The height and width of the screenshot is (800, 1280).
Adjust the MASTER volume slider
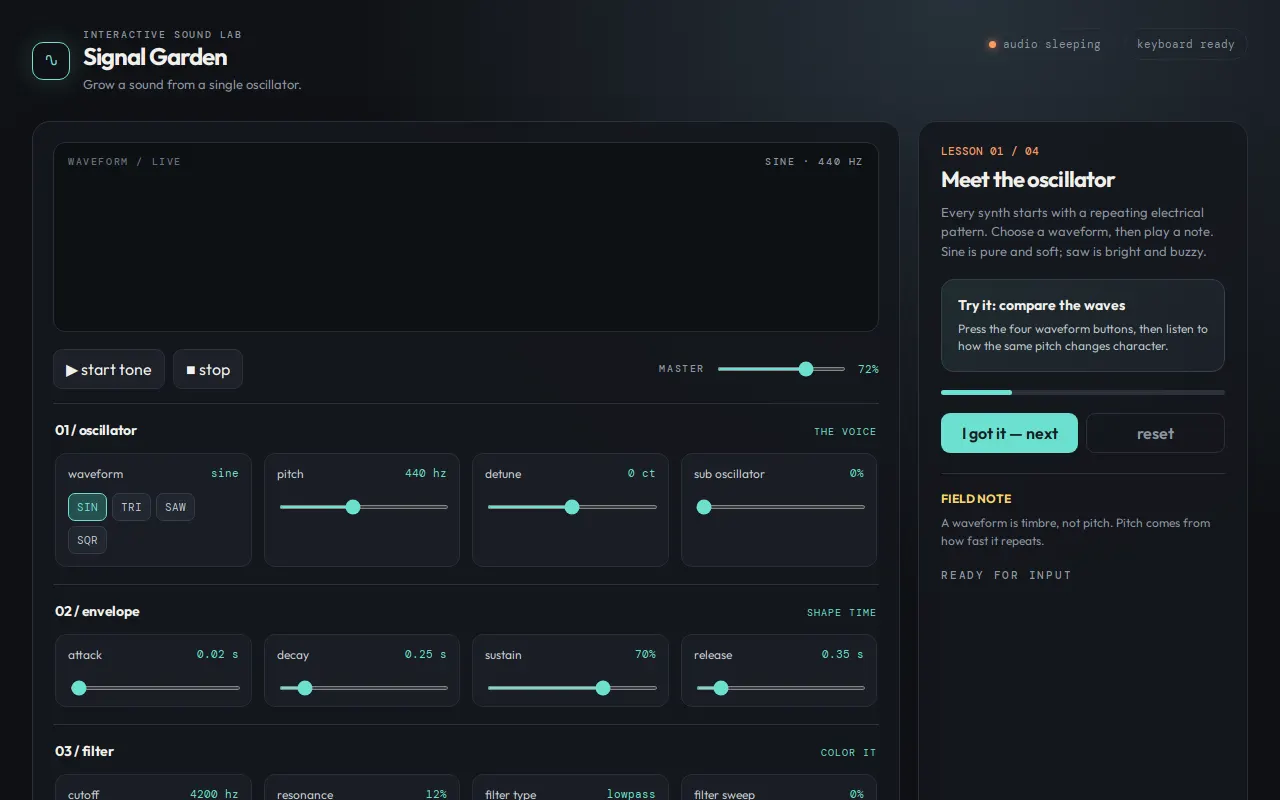(781, 369)
